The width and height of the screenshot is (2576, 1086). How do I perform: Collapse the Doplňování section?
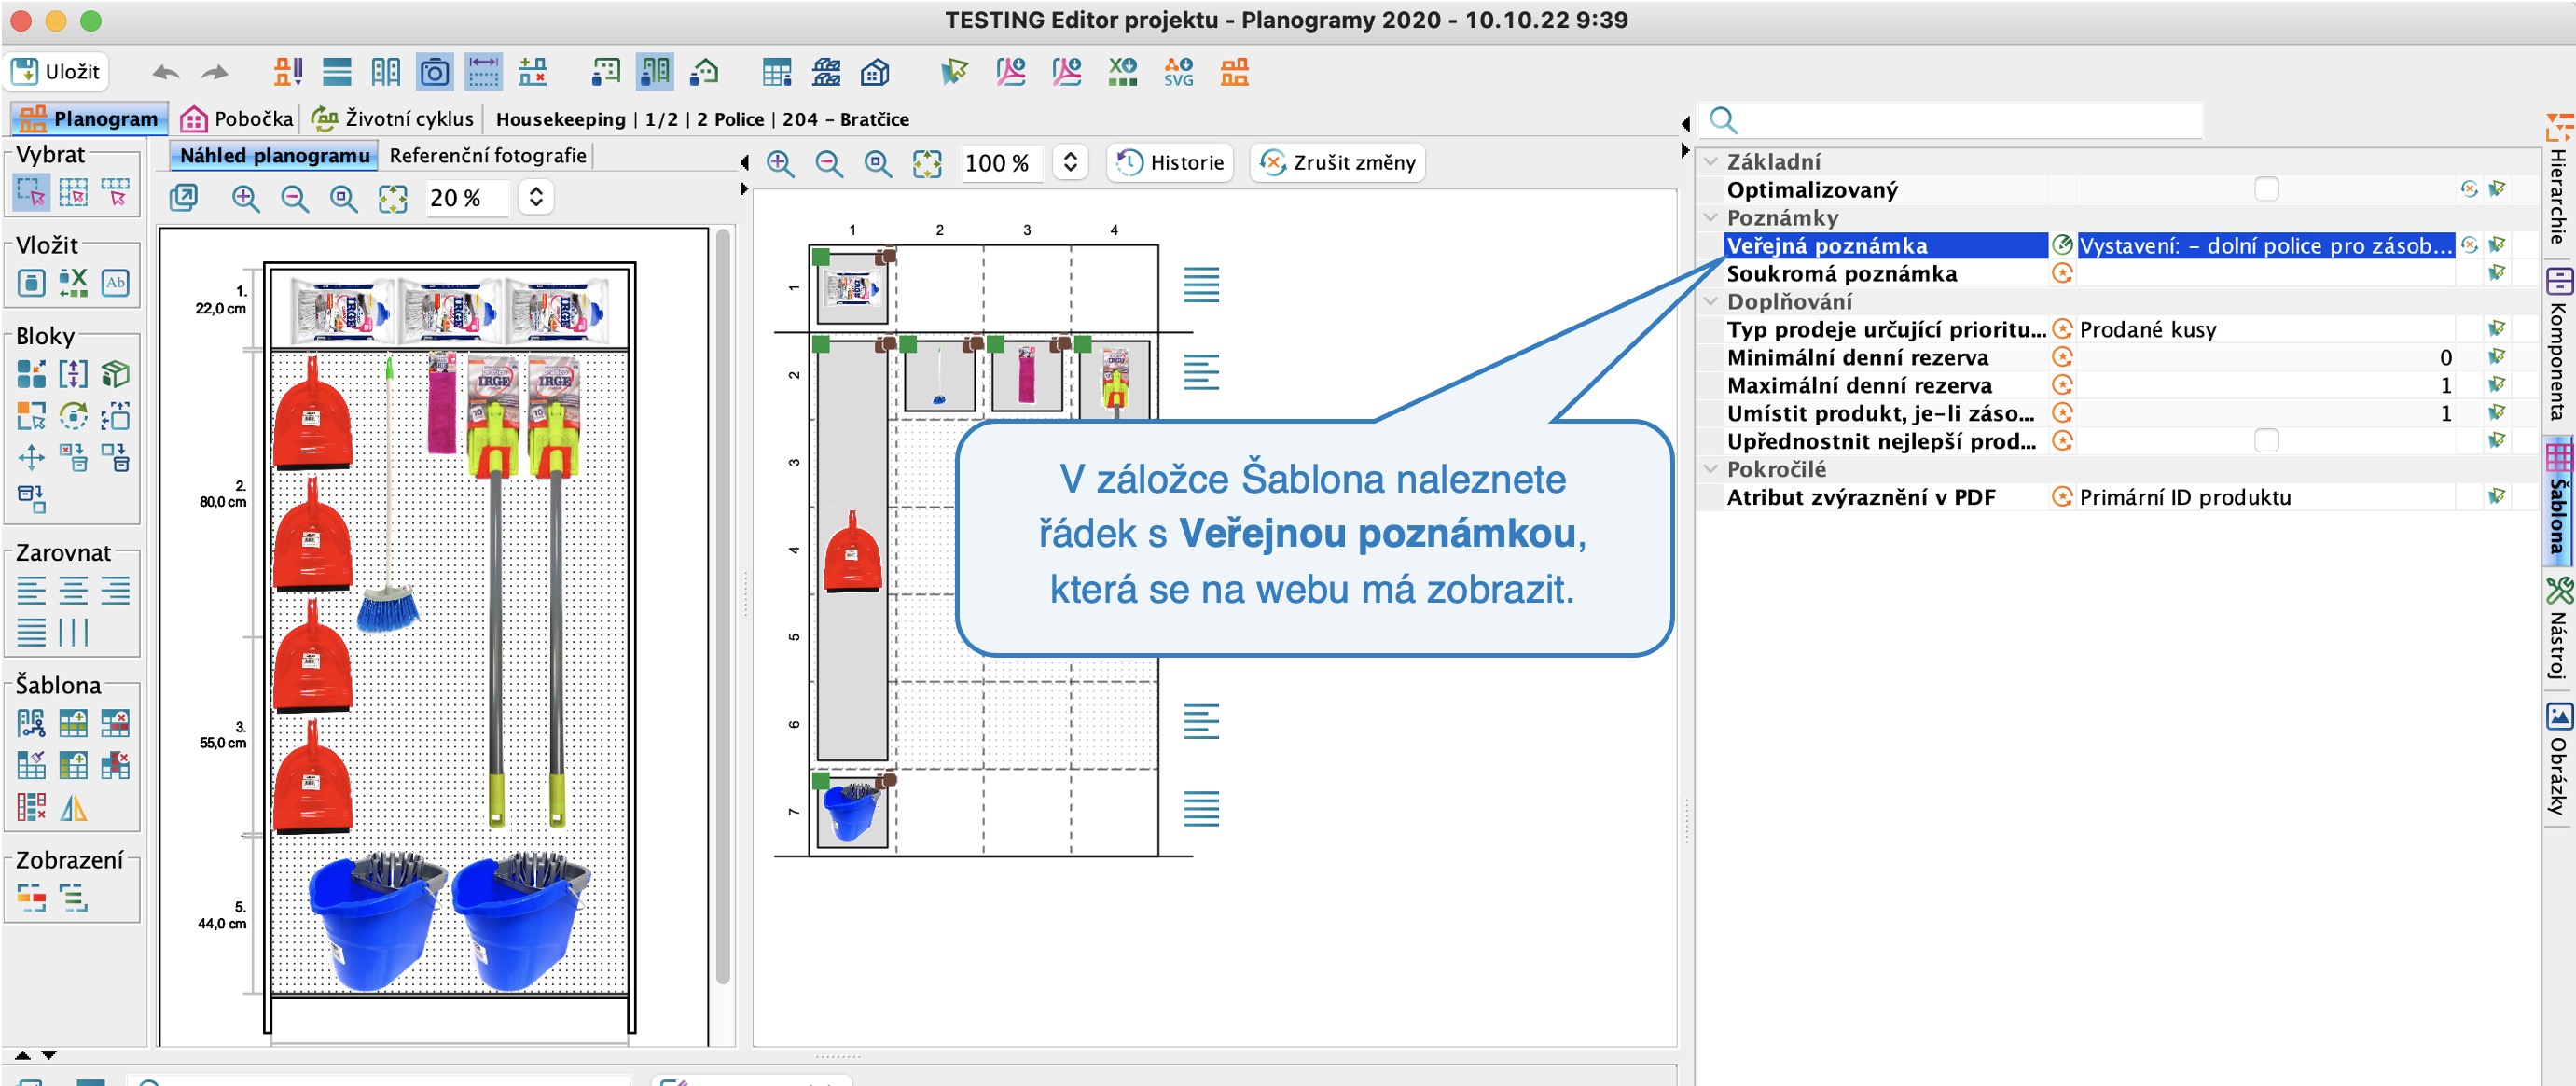pyautogui.click(x=1711, y=302)
